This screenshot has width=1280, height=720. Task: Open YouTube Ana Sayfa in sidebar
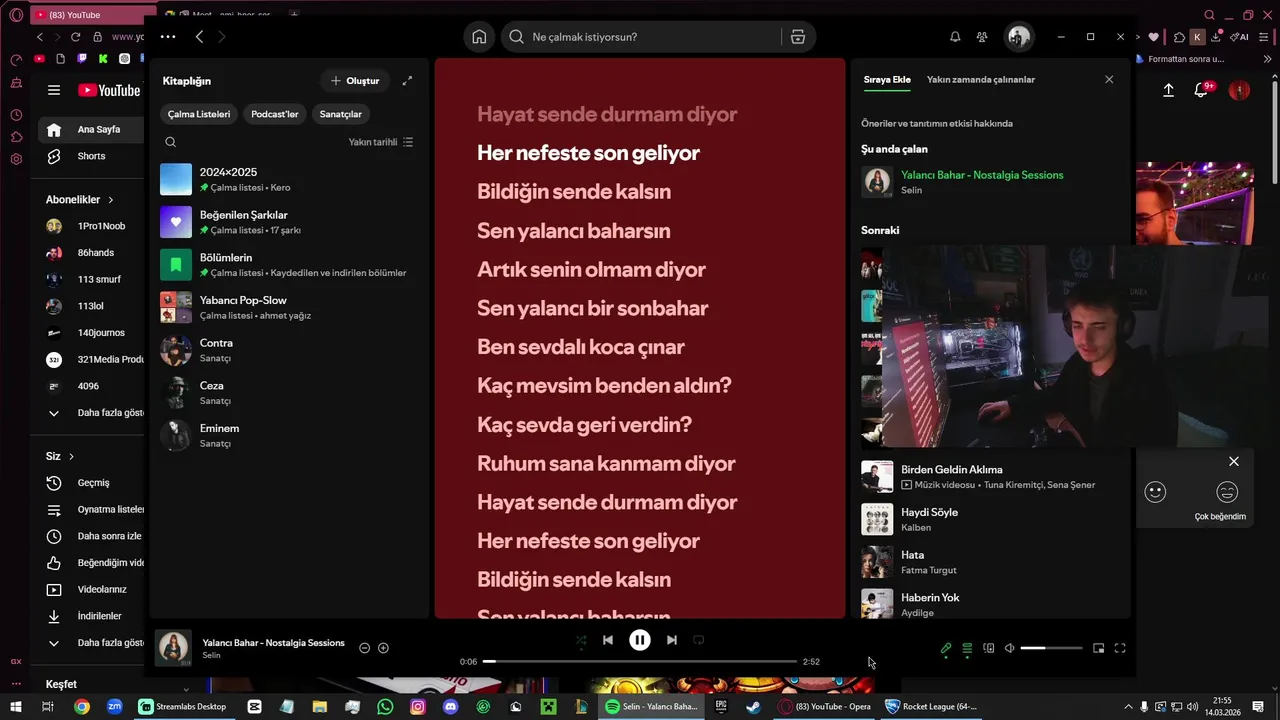pos(92,130)
